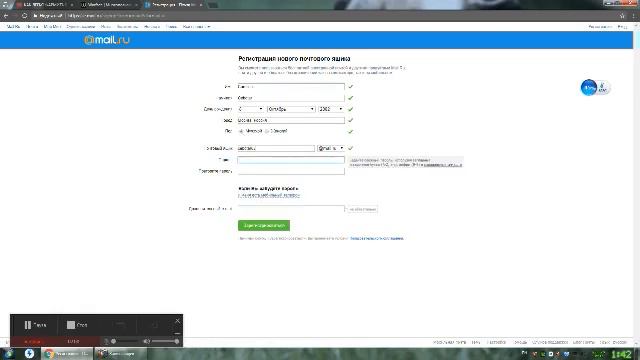Click the registration link at the top right
The width and height of the screenshot is (640, 360).
point(600,27)
